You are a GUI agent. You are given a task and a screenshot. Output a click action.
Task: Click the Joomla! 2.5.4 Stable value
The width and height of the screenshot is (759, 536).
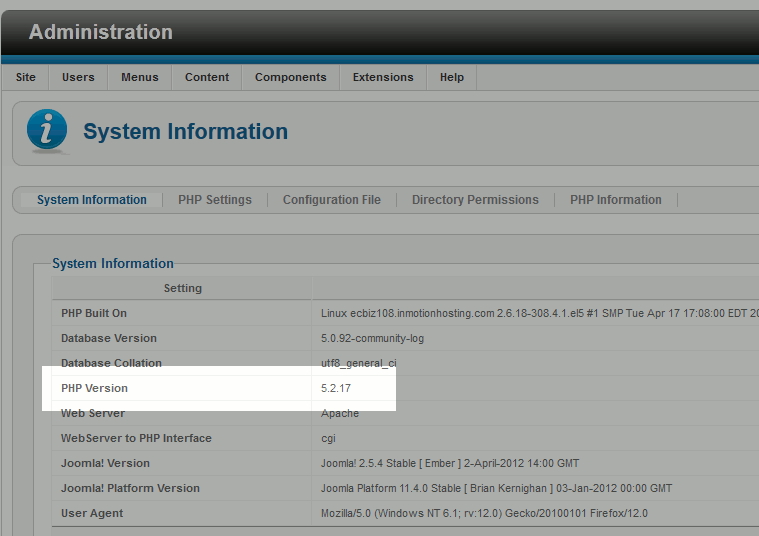(450, 463)
